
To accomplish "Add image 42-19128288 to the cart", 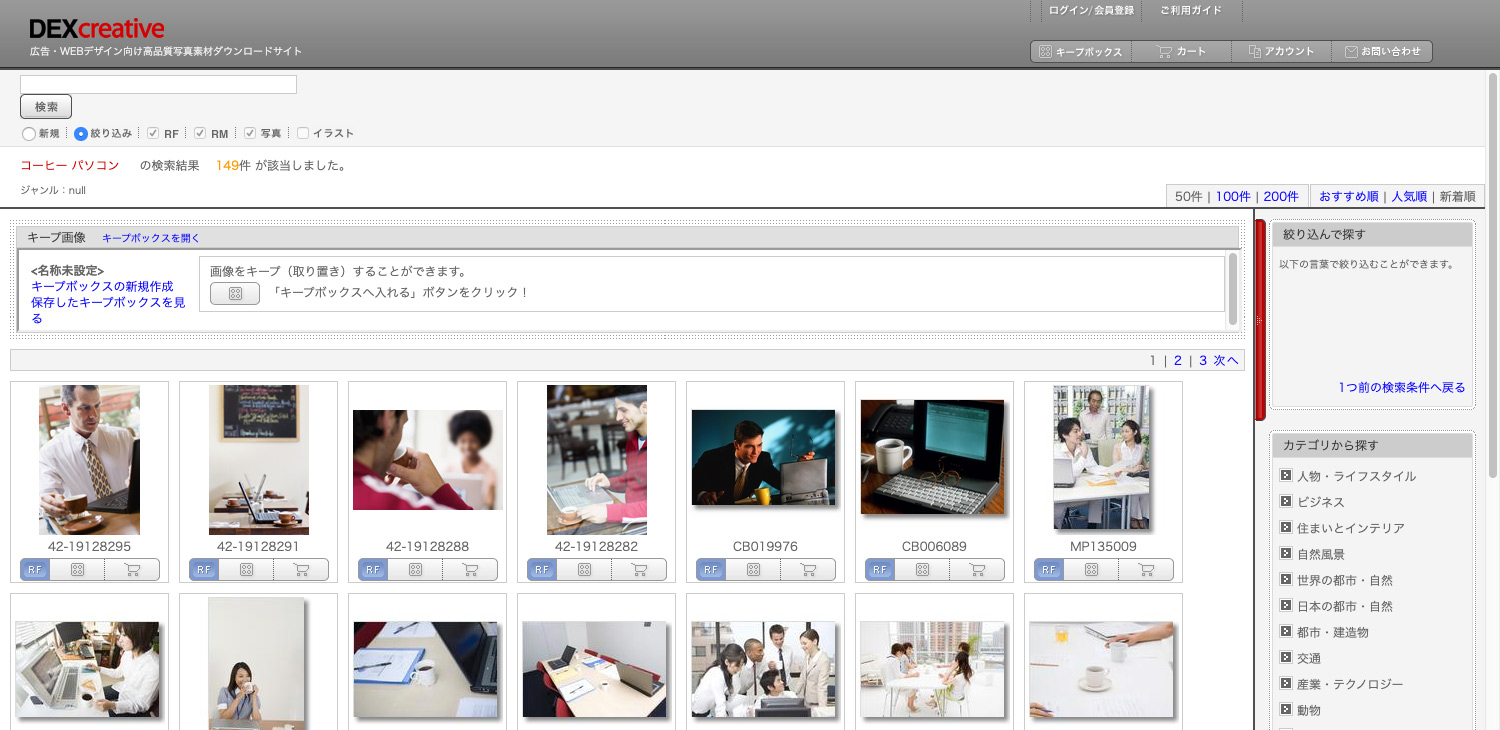I will click(x=470, y=570).
